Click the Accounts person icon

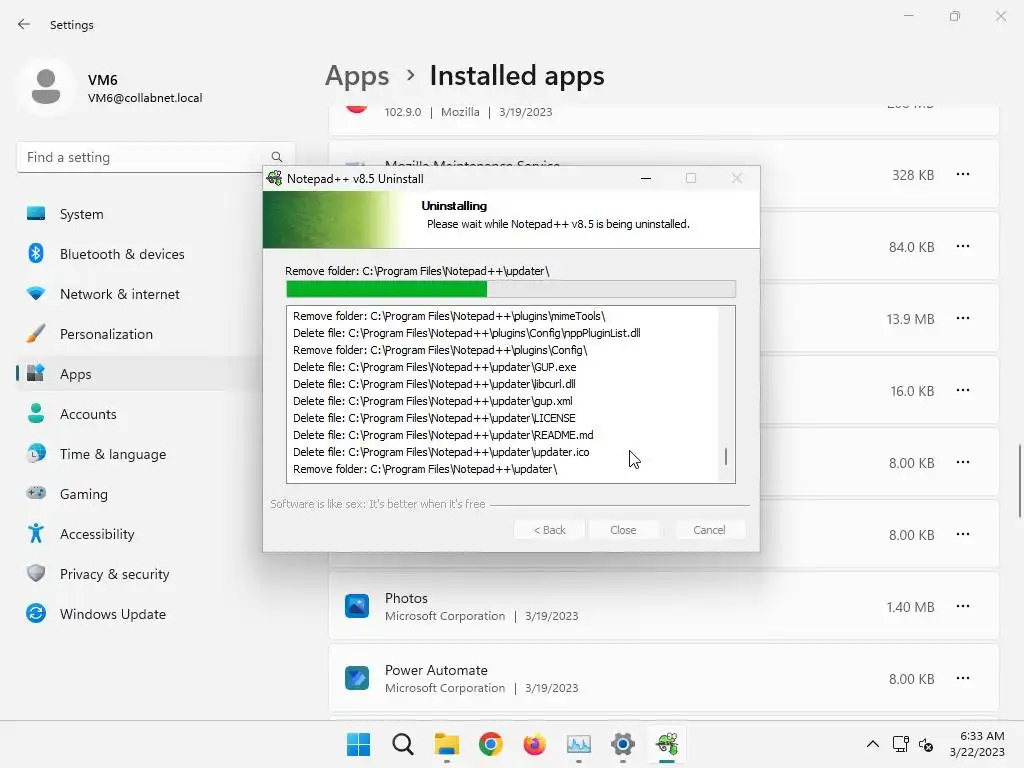point(36,413)
